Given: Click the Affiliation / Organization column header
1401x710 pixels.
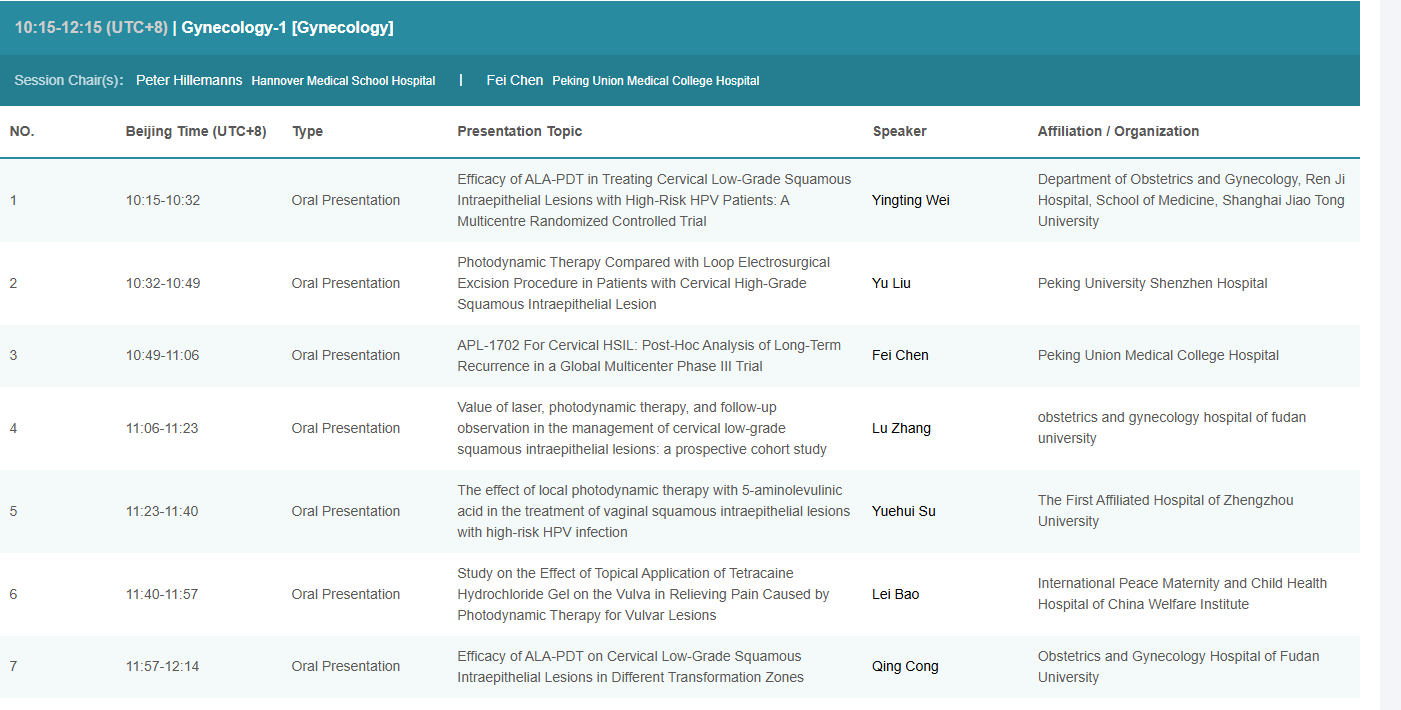Looking at the screenshot, I should (1118, 131).
